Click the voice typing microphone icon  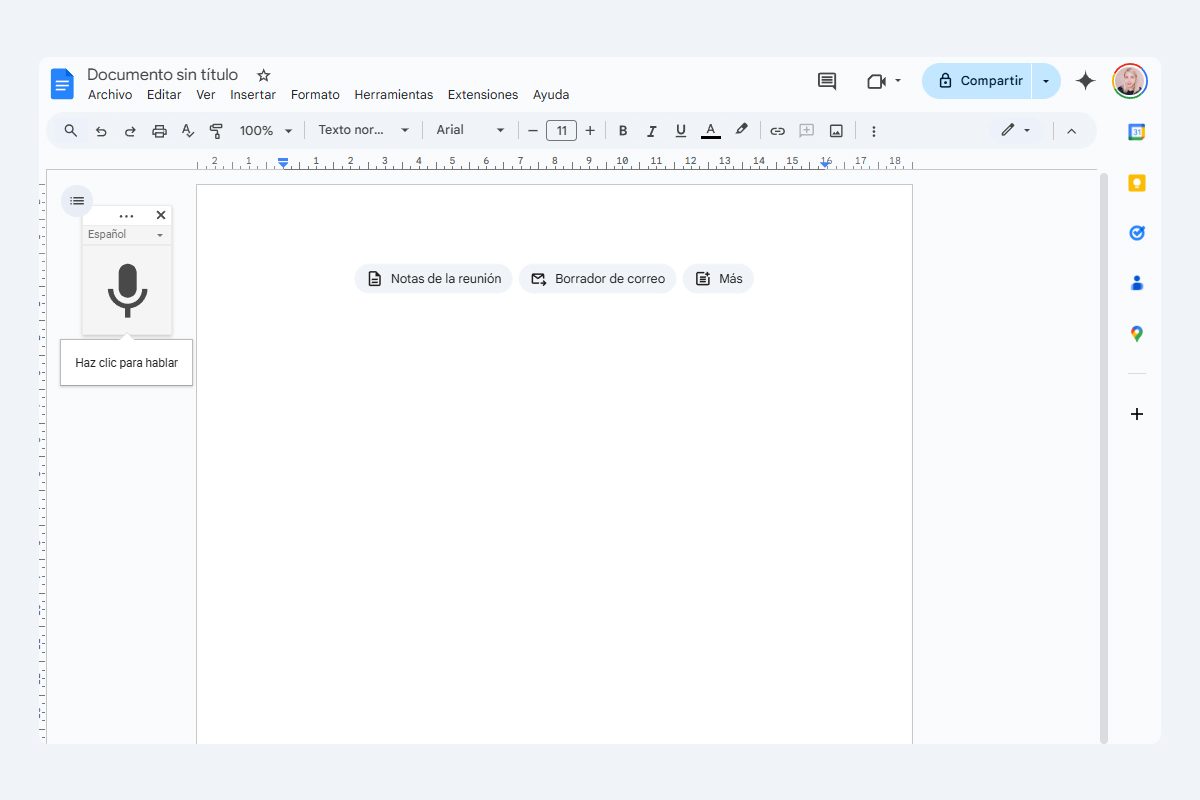pyautogui.click(x=126, y=290)
